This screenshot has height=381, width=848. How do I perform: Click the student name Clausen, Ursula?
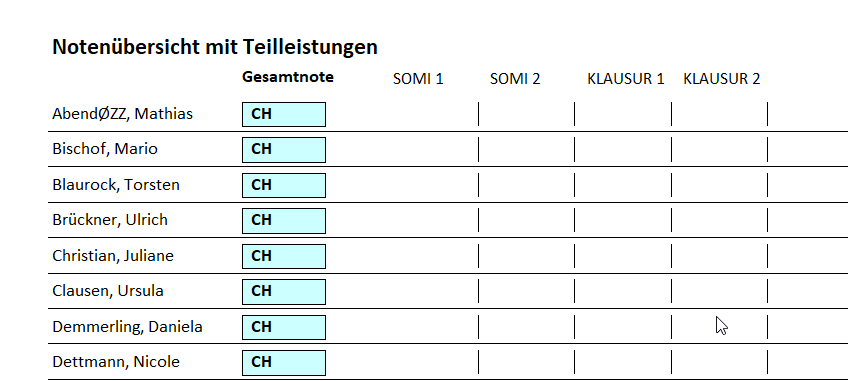108,291
